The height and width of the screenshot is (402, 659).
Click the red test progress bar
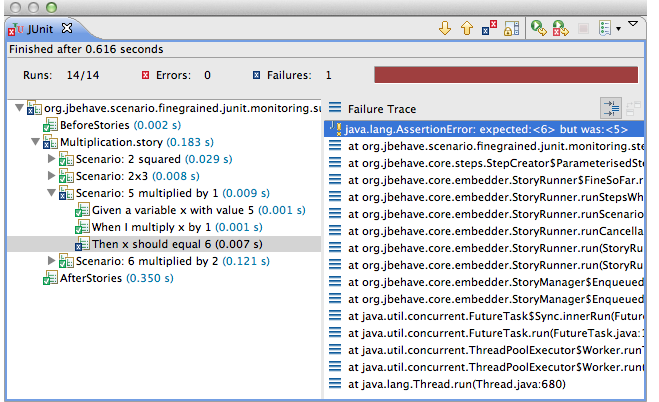coord(506,75)
